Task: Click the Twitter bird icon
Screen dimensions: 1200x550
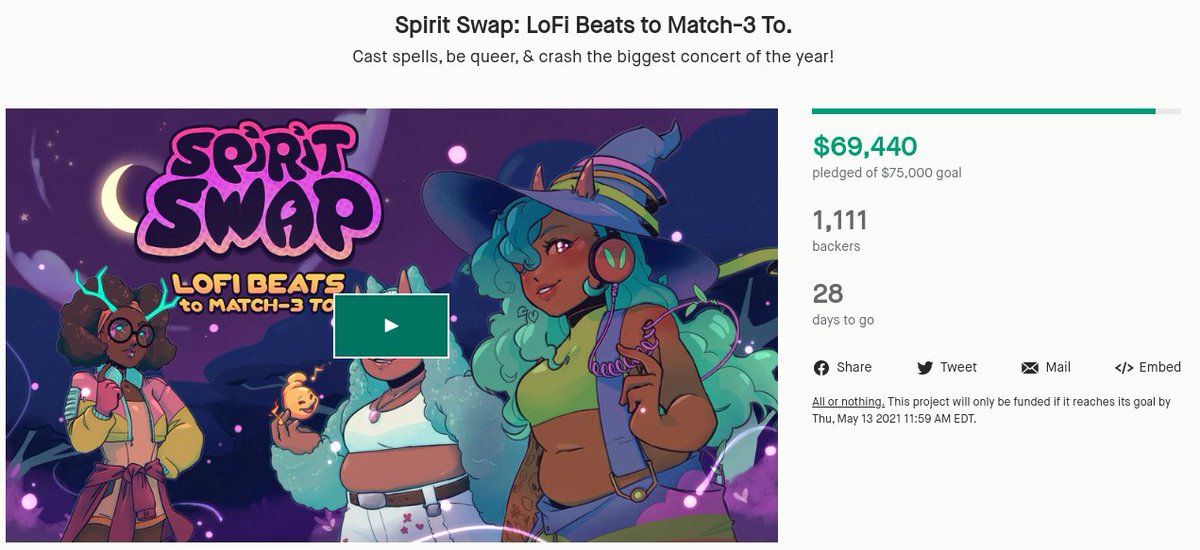Action: 925,368
